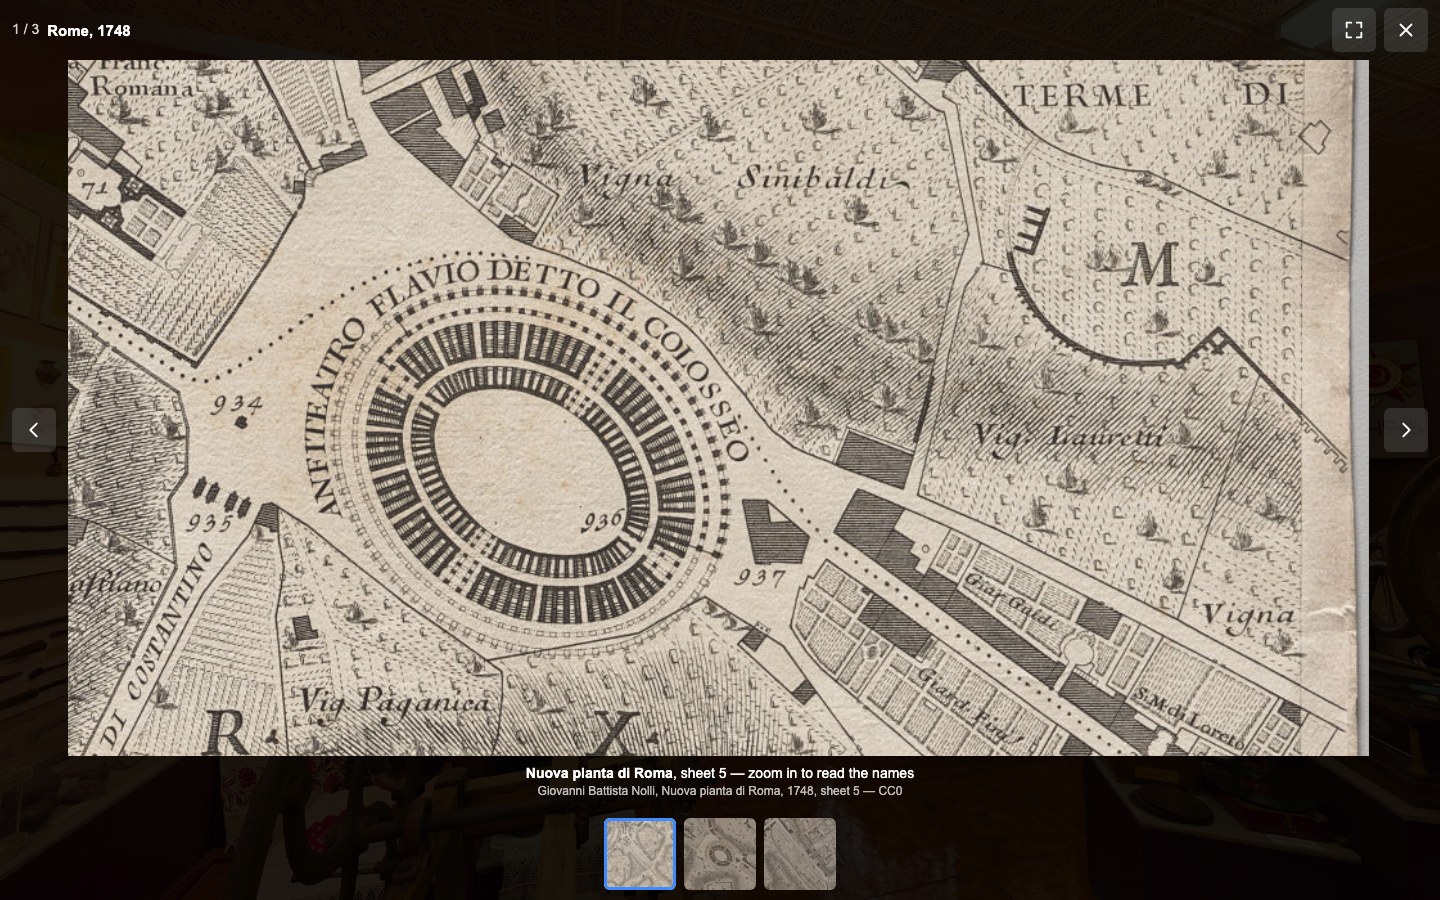Advance to the next image
The height and width of the screenshot is (900, 1440).
click(1406, 430)
